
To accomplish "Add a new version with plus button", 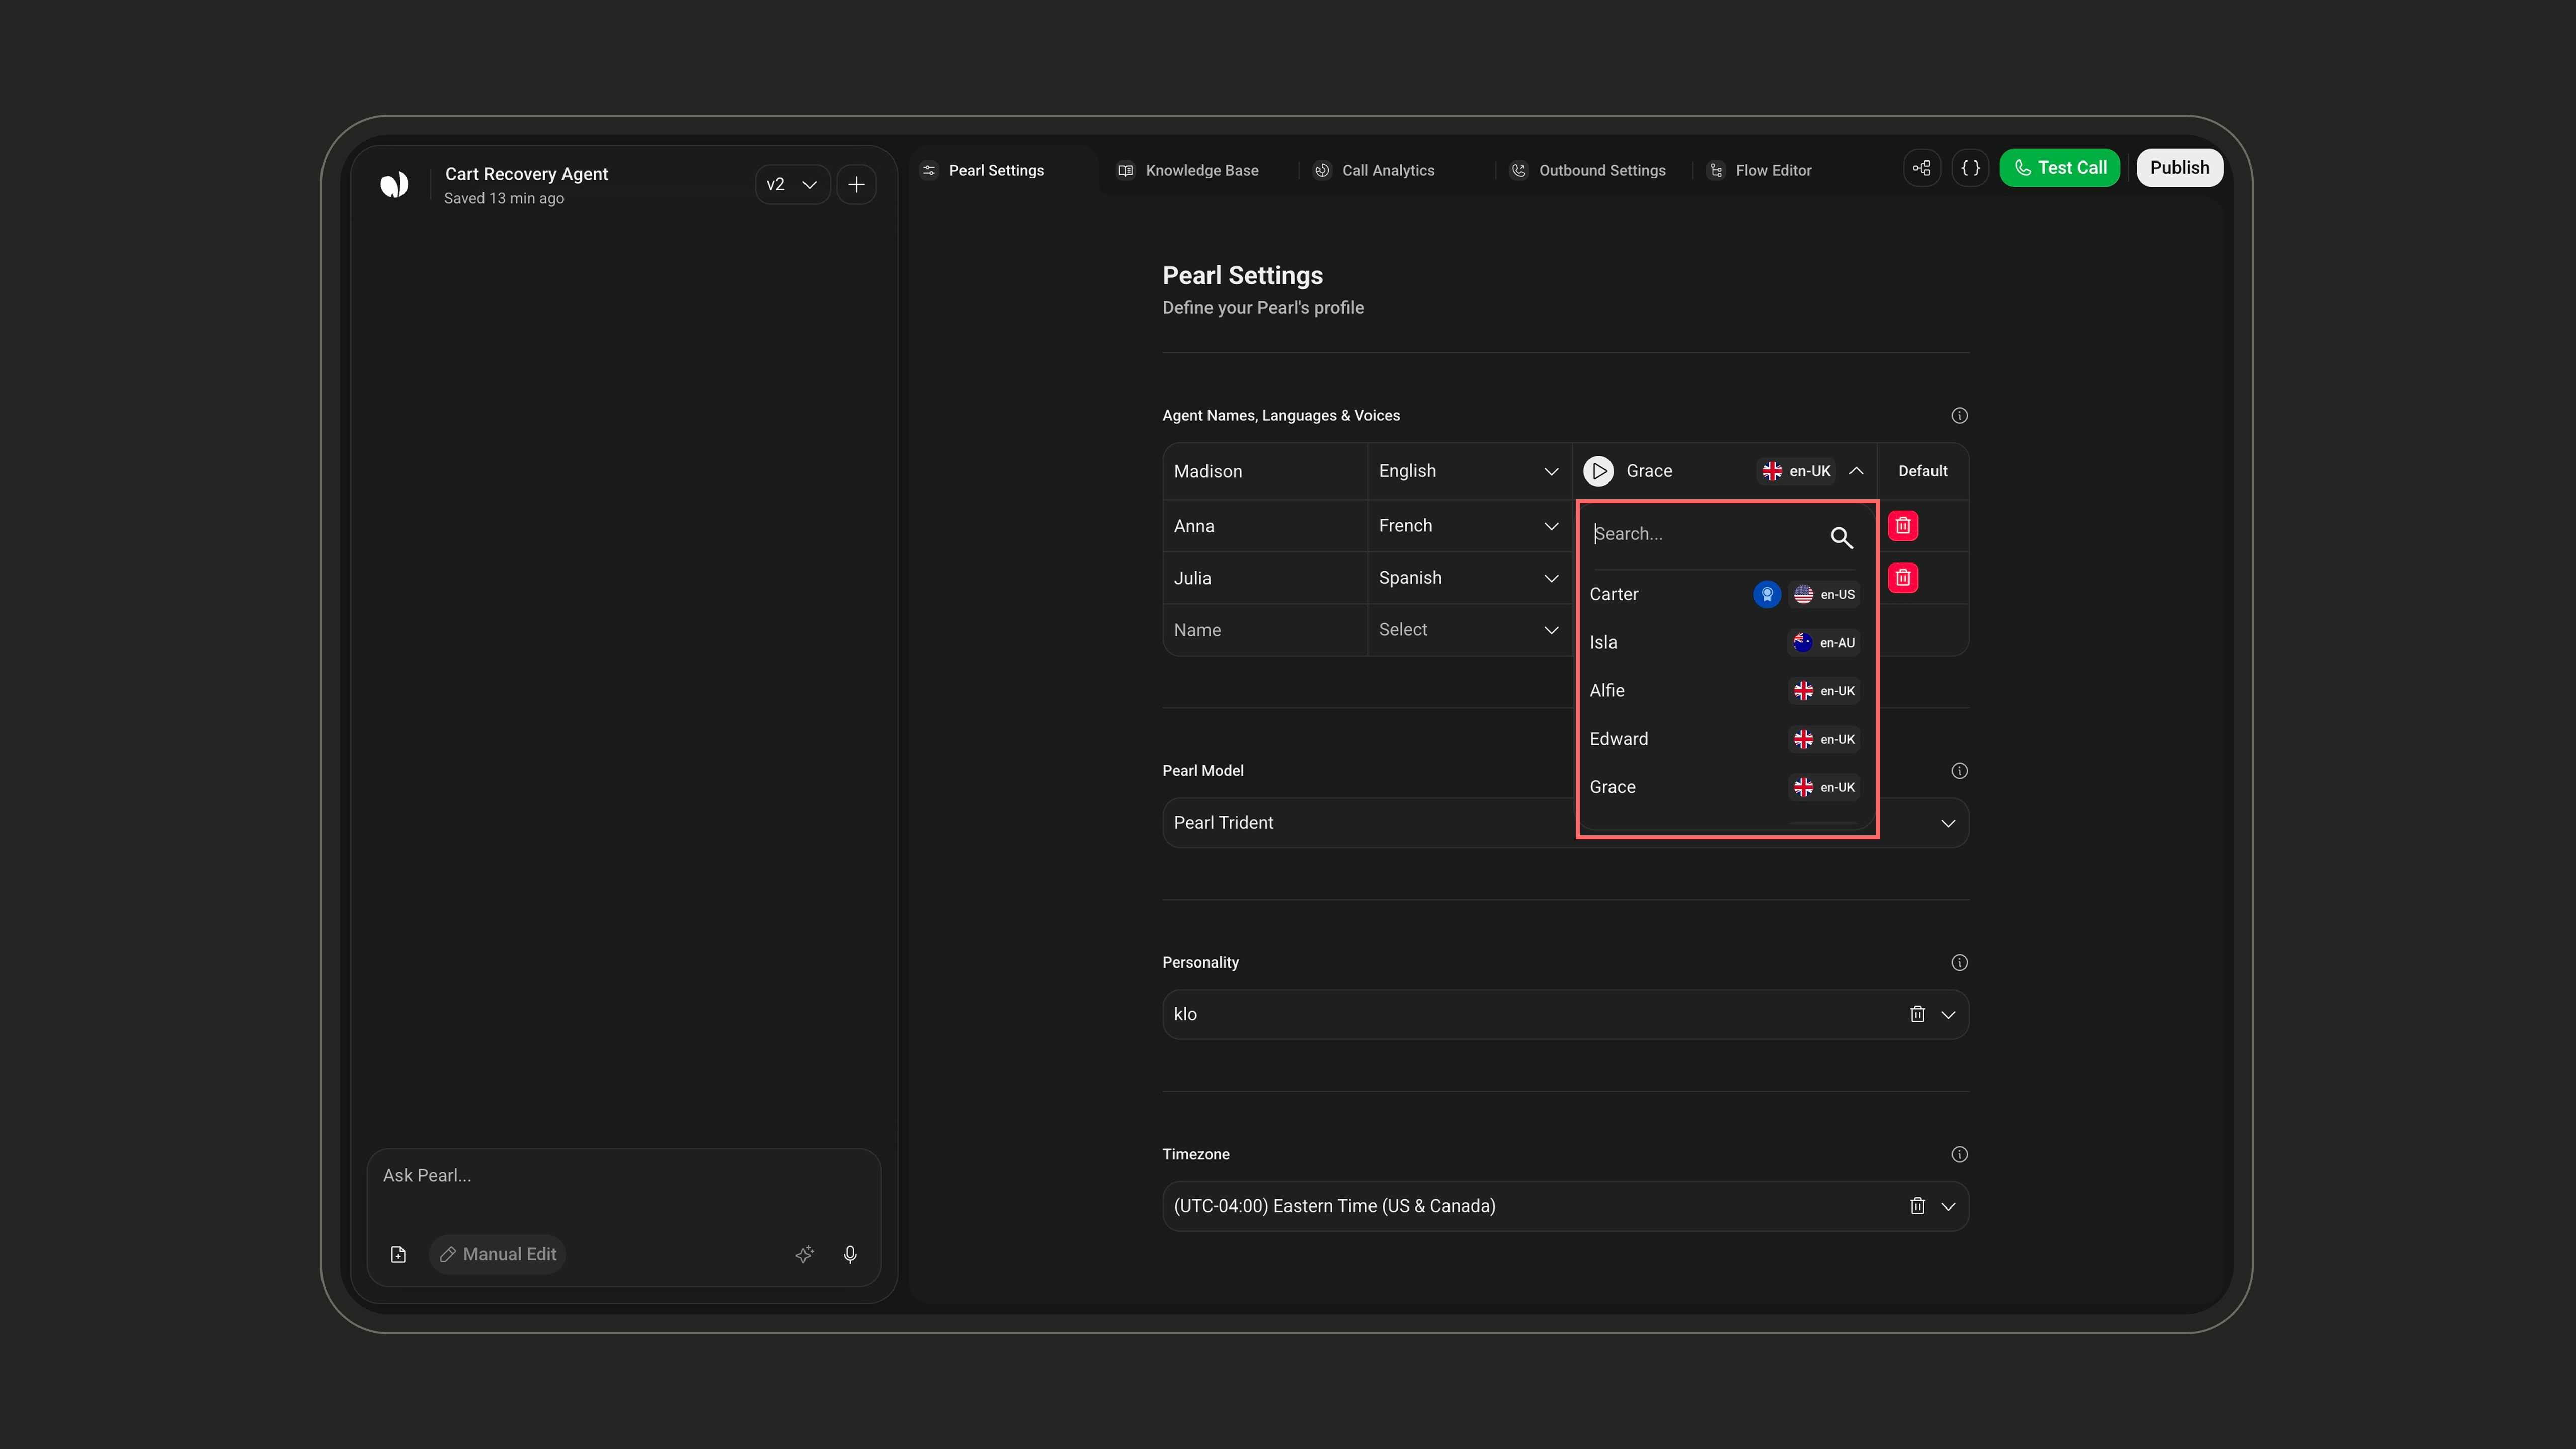I will pyautogui.click(x=856, y=184).
